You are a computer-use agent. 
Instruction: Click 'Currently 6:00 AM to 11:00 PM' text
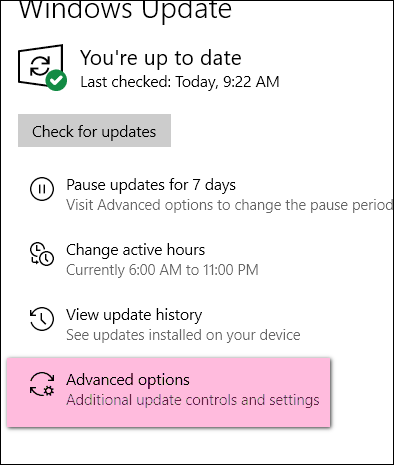click(x=162, y=270)
